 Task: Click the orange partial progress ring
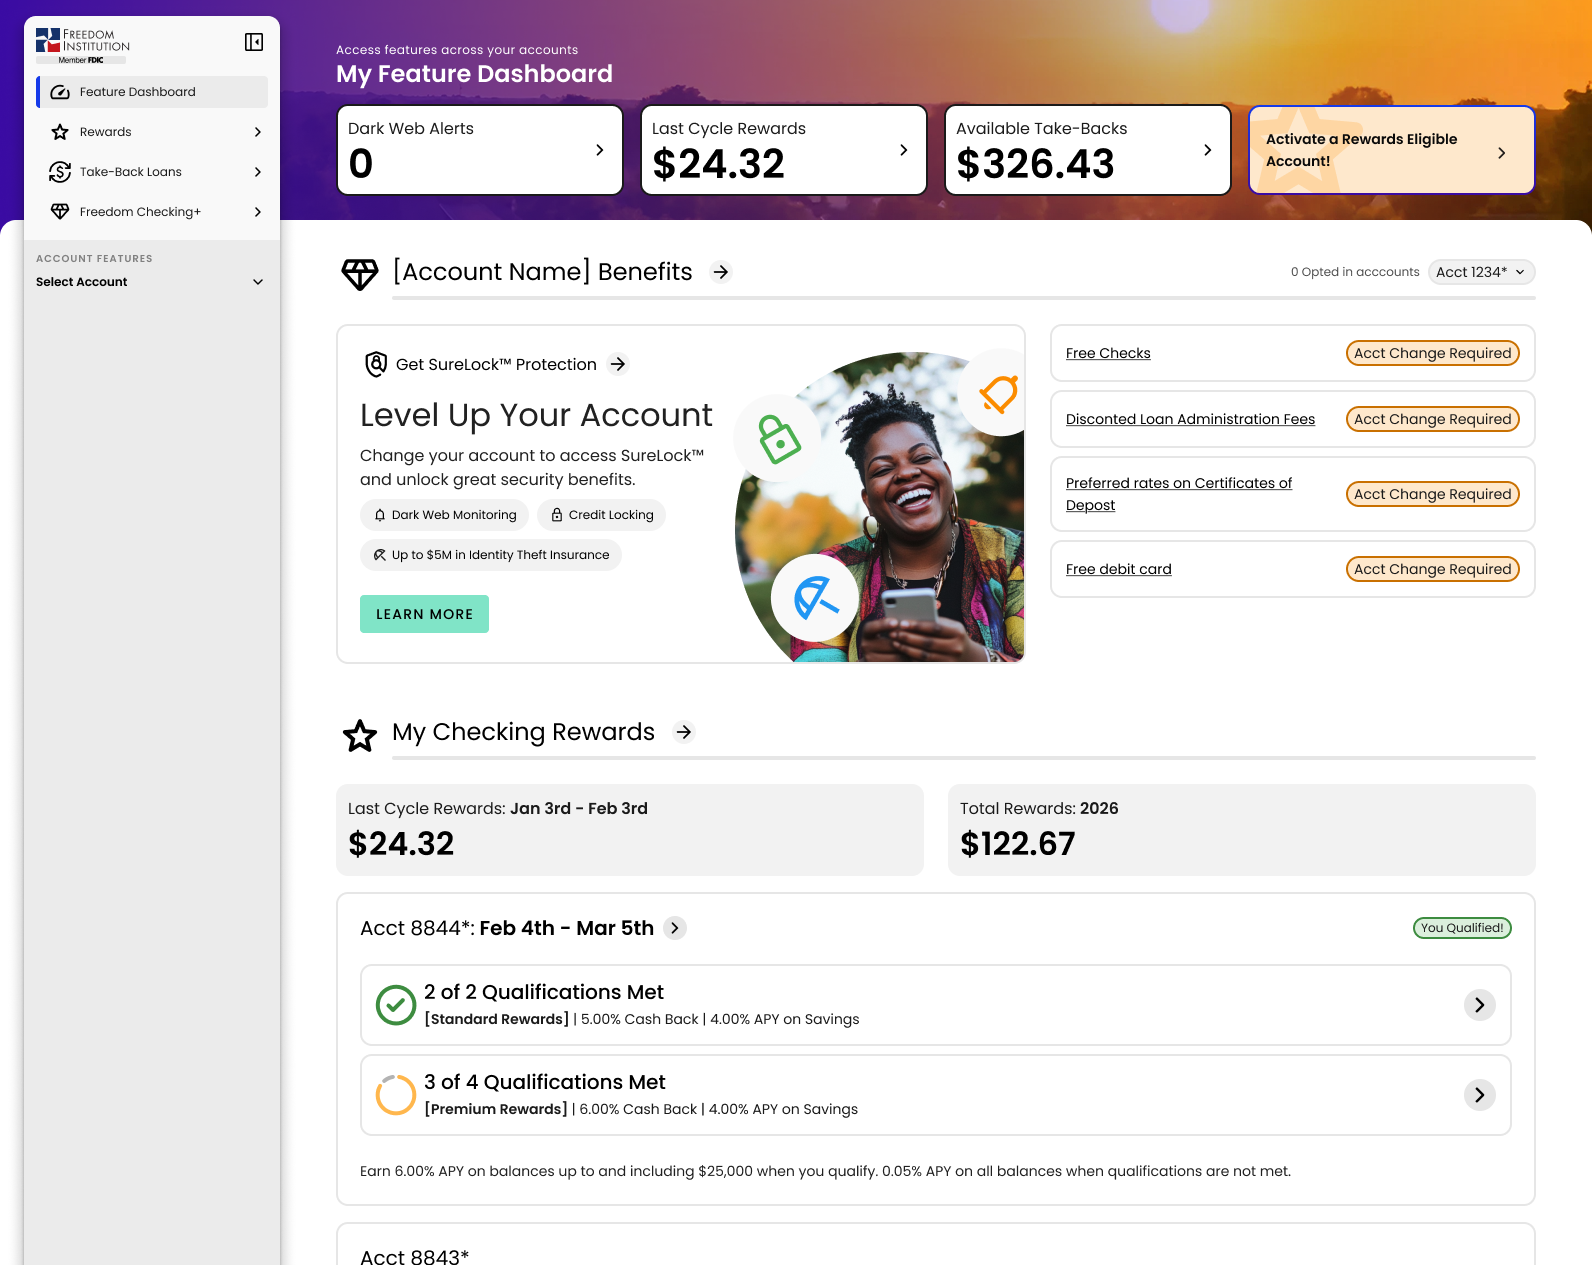[x=396, y=1095]
